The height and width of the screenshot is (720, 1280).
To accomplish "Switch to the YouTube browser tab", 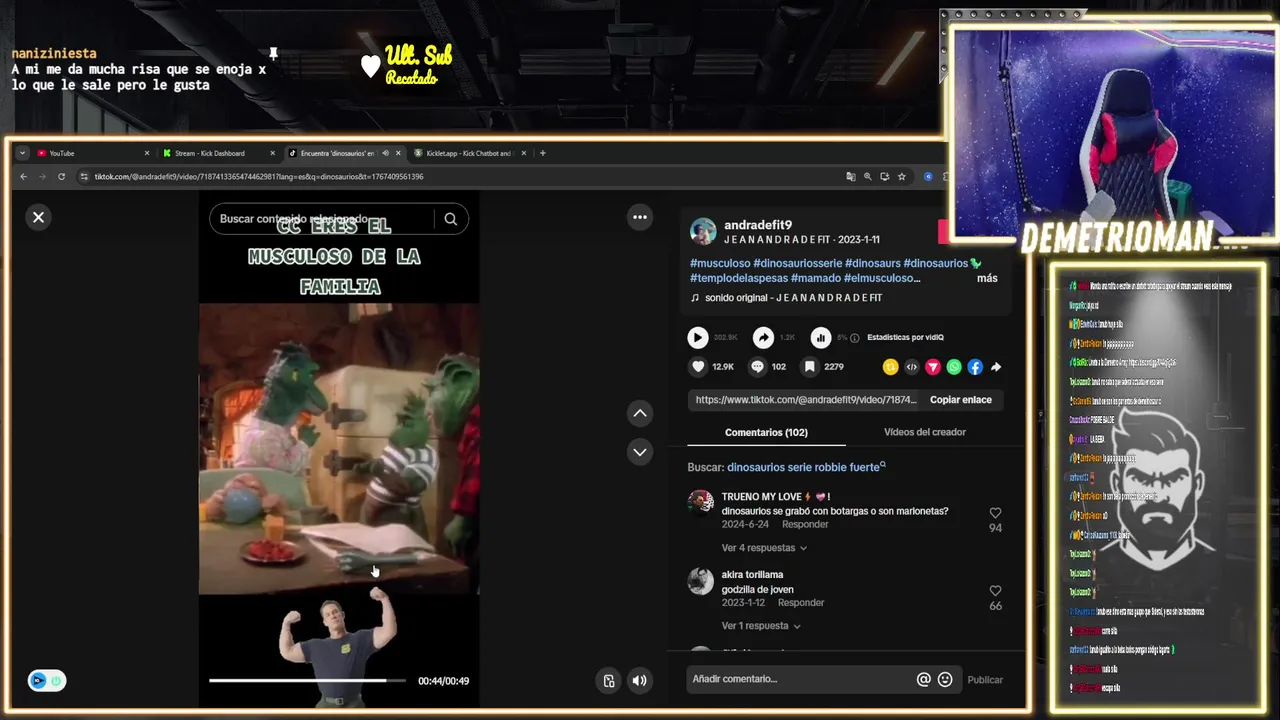I will click(90, 153).
